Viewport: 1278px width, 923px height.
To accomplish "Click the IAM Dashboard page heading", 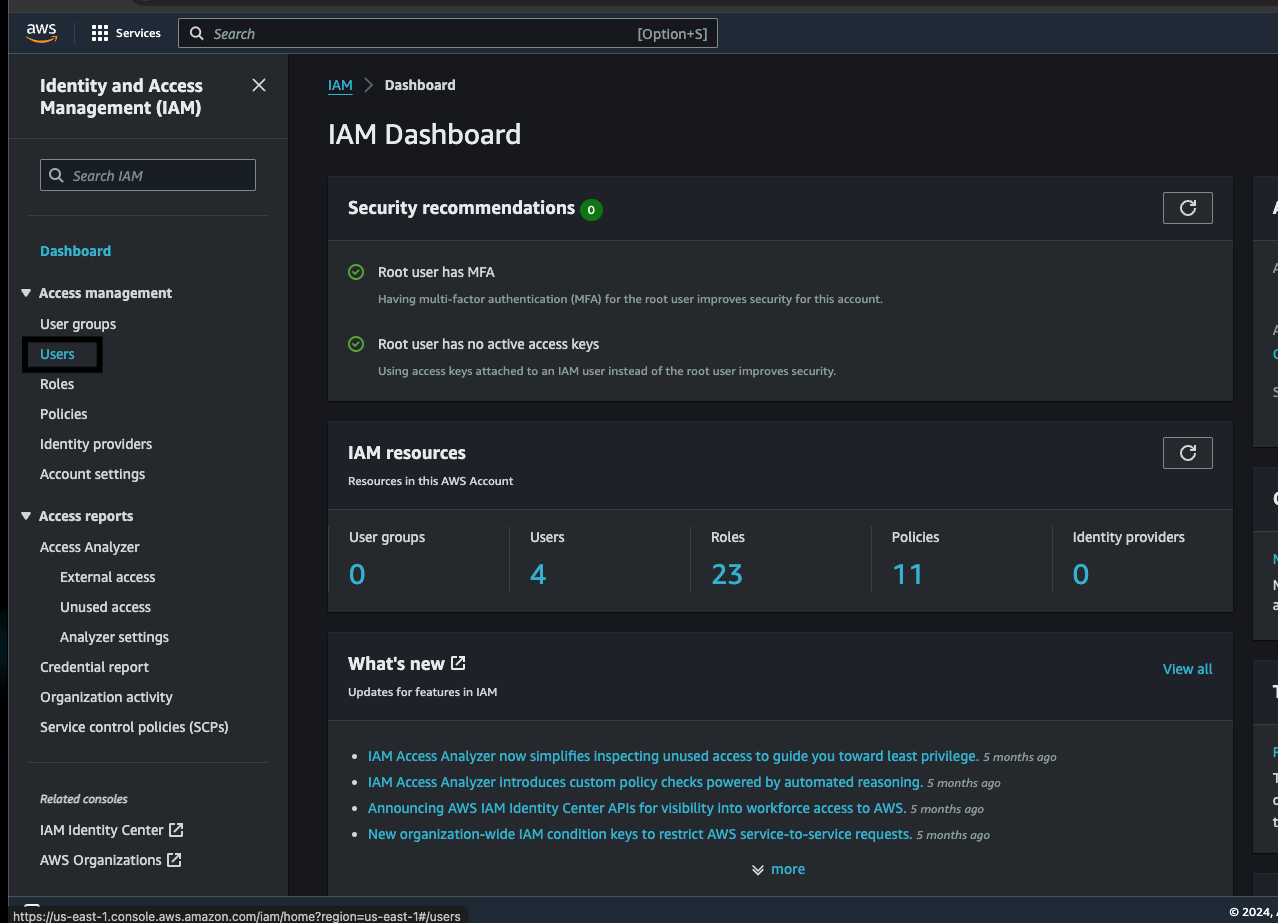I will tap(425, 134).
